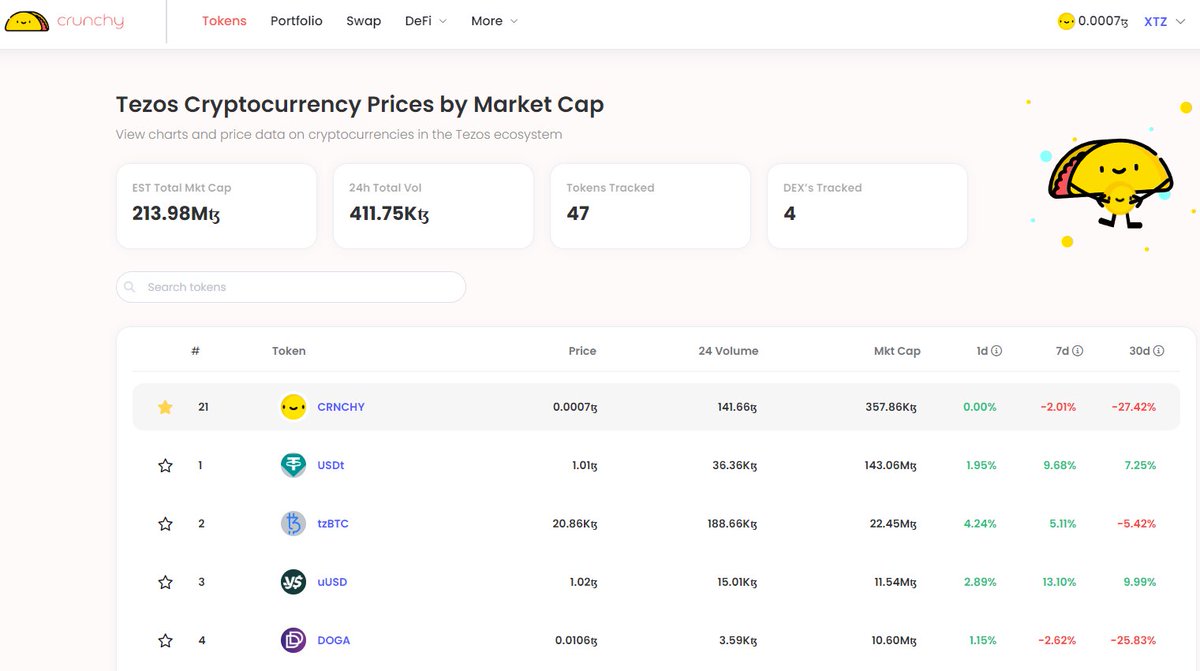
Task: Open the uUSD token link
Action: click(x=332, y=582)
